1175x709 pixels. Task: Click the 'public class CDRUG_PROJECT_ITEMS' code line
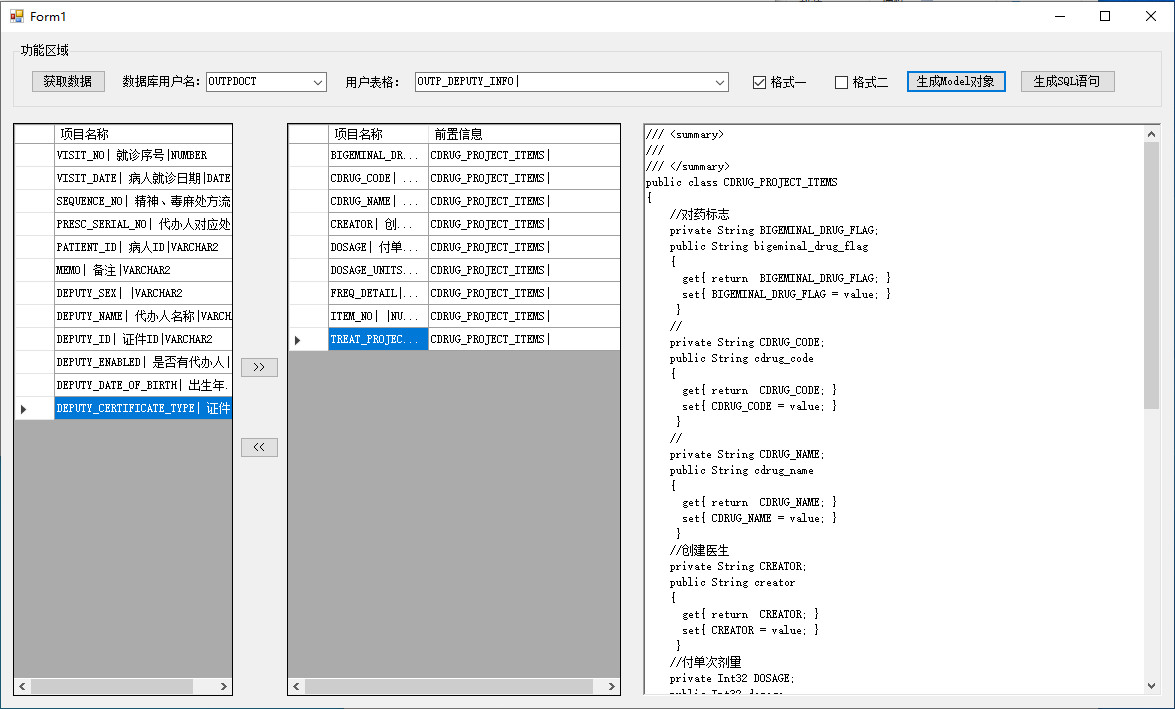click(742, 182)
